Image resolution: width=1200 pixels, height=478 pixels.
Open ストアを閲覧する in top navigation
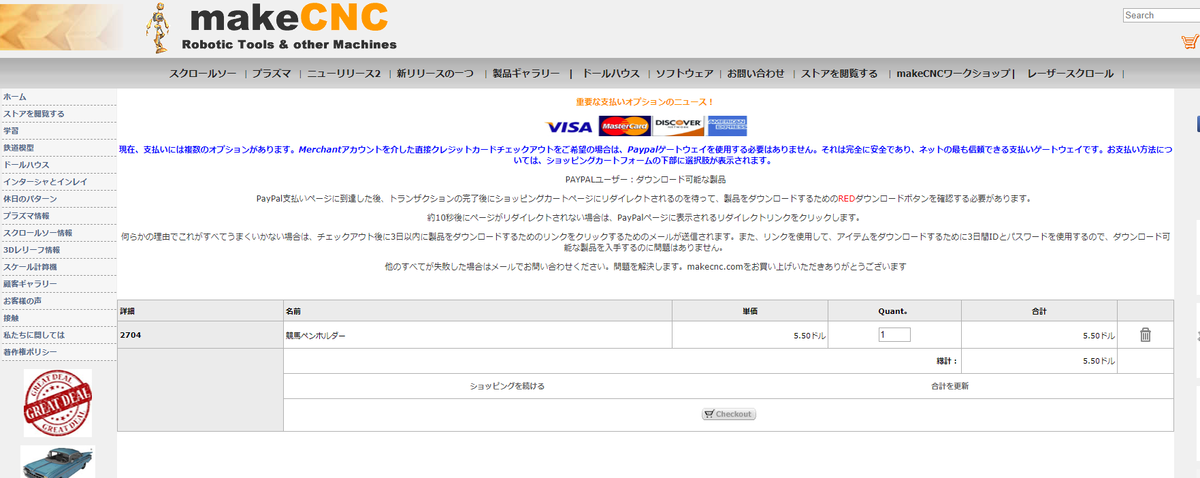pos(840,73)
